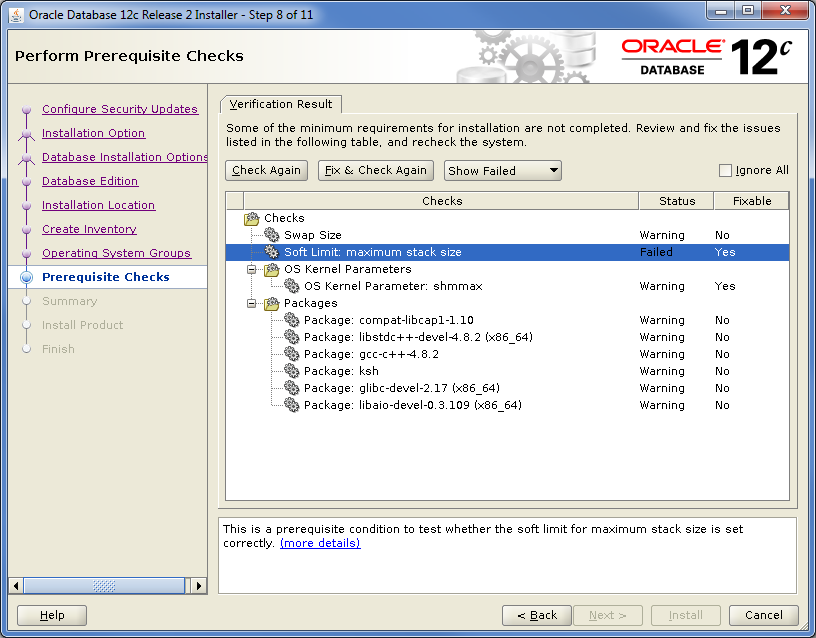Screen dimensions: 816x638
Task: Click the sidebar horizontal scrollbar thumb
Action: point(104,586)
